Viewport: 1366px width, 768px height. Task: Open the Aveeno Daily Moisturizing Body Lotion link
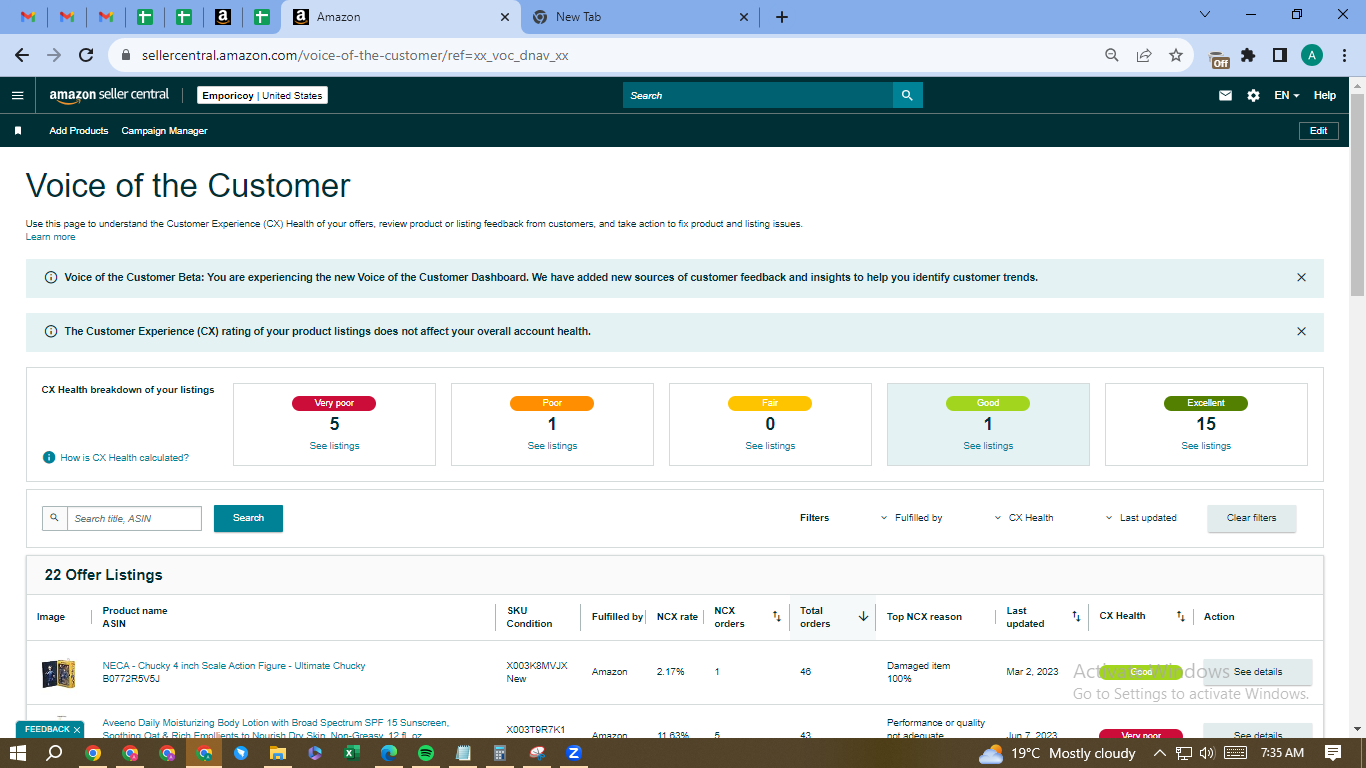(x=276, y=728)
